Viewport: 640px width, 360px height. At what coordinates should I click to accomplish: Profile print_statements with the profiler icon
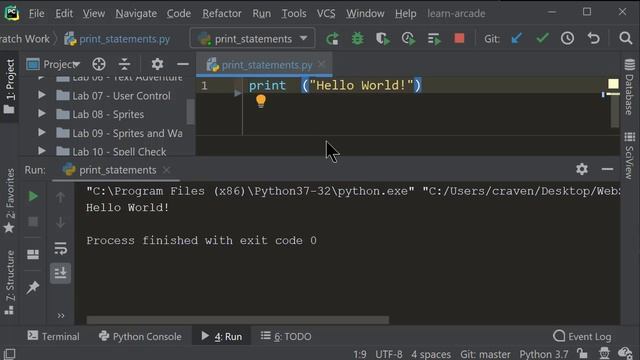pos(408,39)
